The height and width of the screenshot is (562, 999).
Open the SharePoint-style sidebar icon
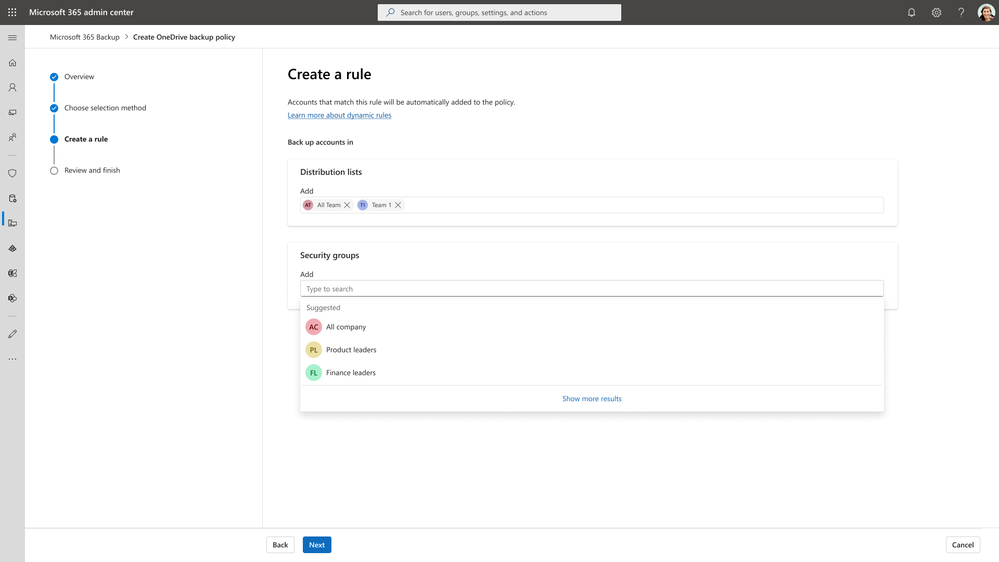pyautogui.click(x=12, y=298)
